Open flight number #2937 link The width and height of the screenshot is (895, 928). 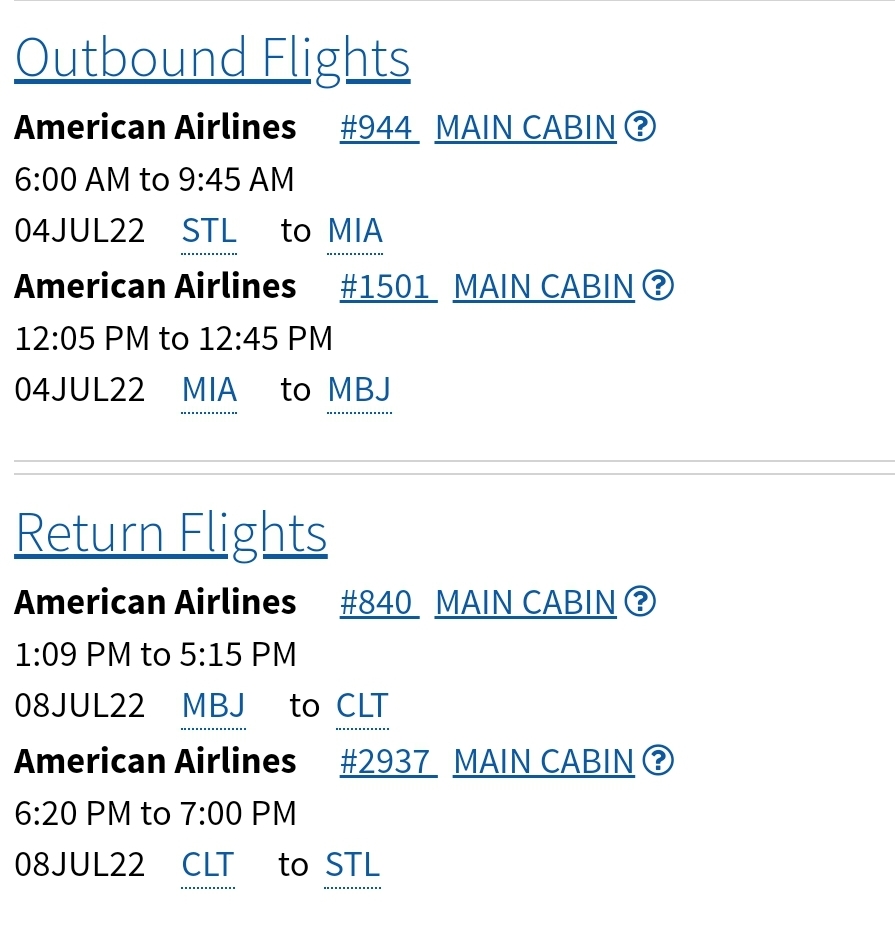pyautogui.click(x=386, y=762)
